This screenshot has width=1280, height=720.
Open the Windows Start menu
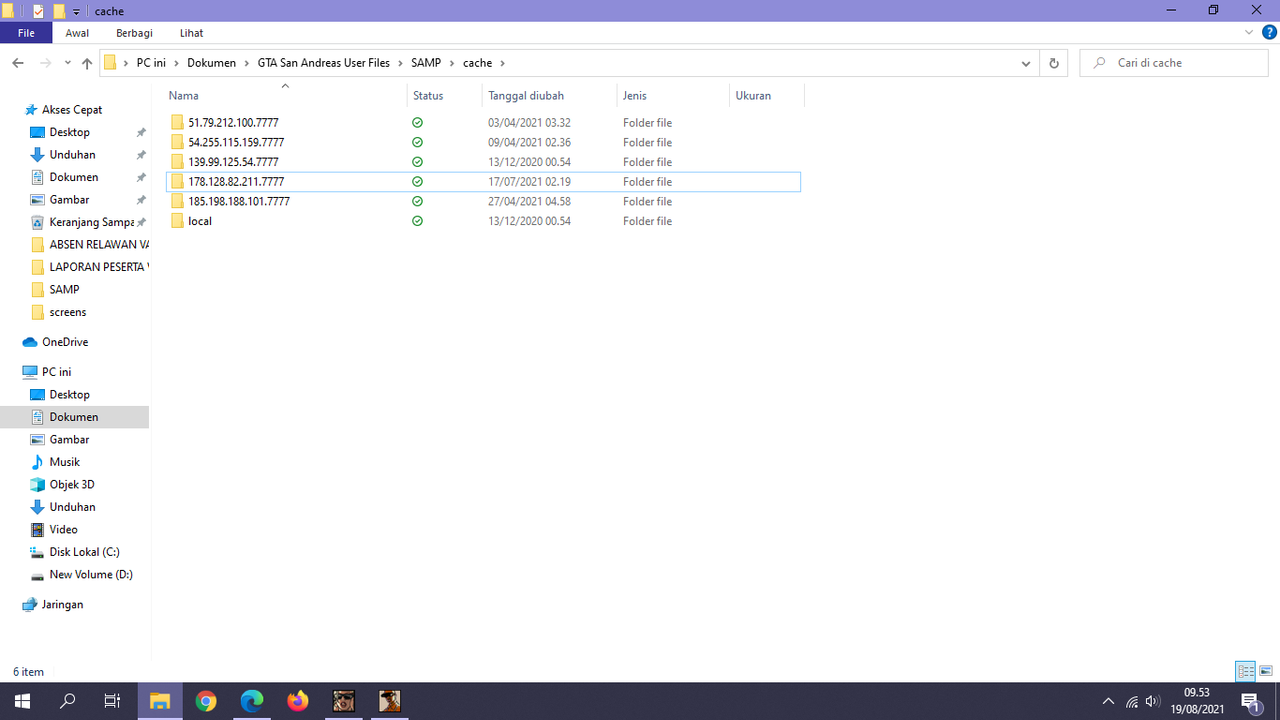[x=22, y=701]
